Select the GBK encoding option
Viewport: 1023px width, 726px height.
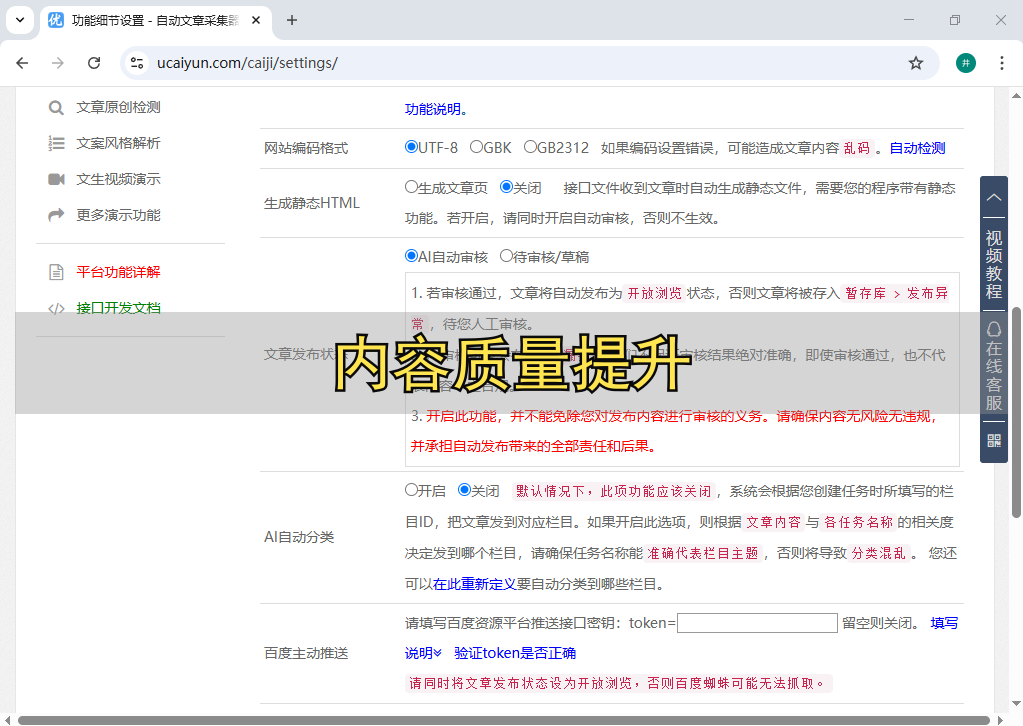[x=476, y=147]
